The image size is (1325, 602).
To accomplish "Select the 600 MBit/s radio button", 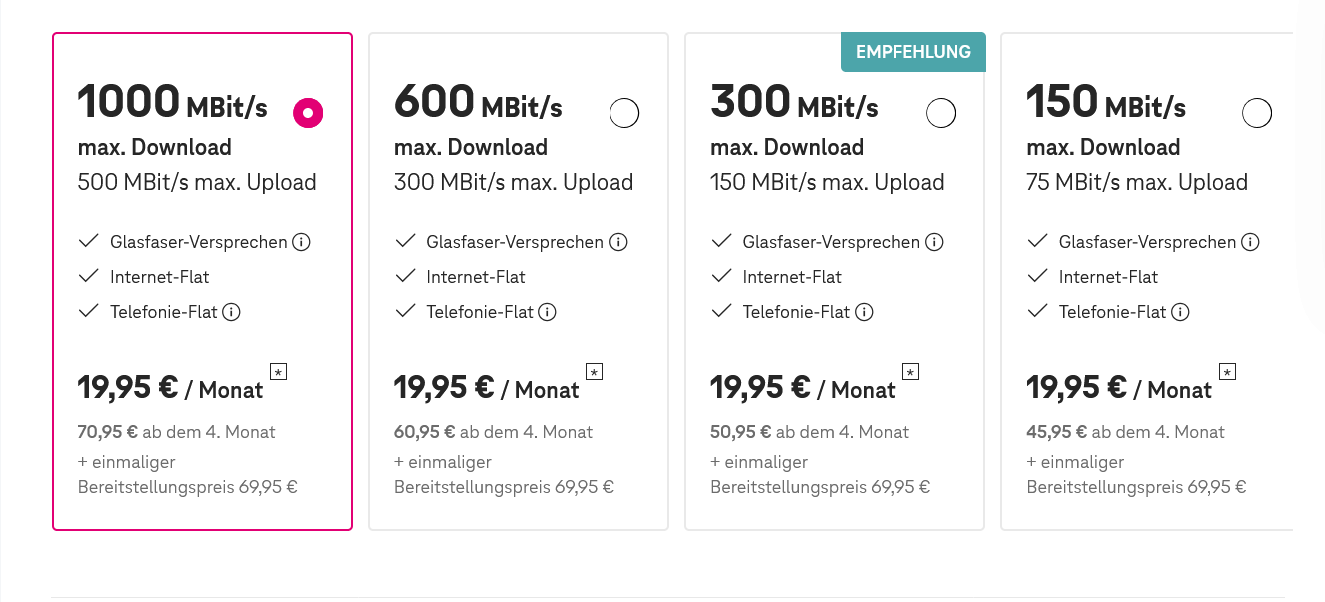I will pos(624,114).
